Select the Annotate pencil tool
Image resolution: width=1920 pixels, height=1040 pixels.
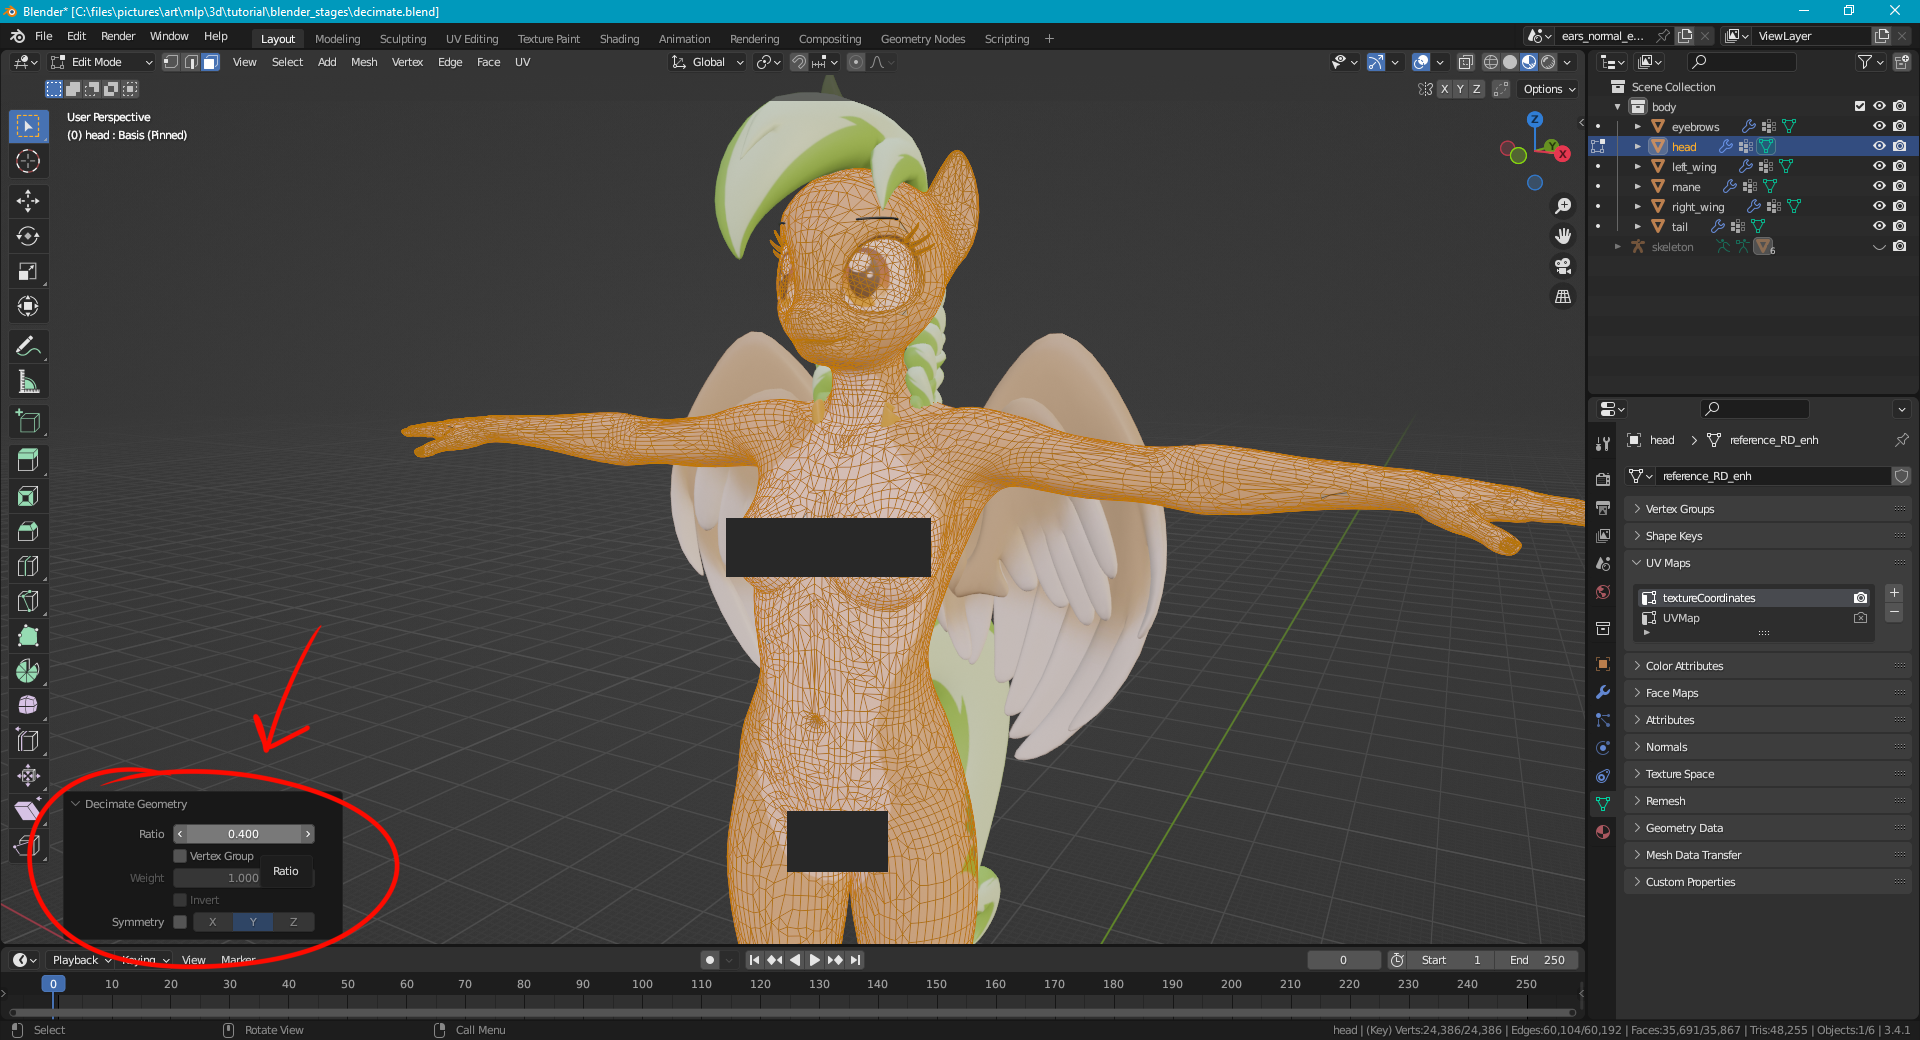[28, 347]
